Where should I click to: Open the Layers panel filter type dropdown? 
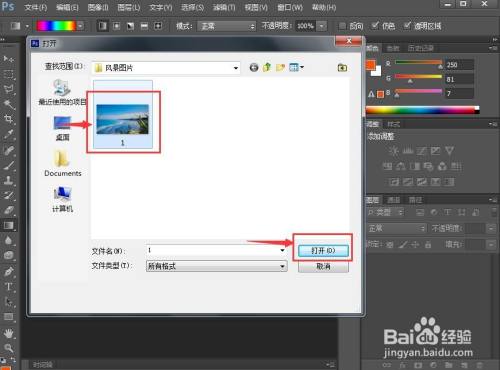click(385, 212)
